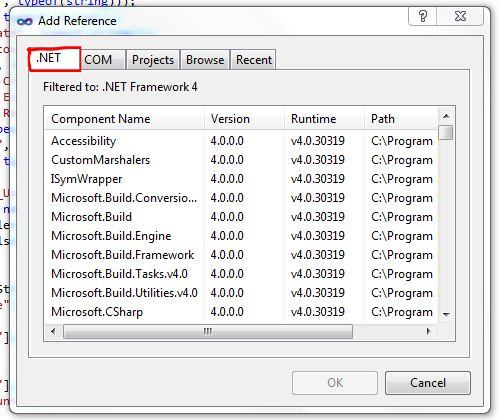Switch to the Projects tab
Image resolution: width=500 pixels, height=420 pixels.
tap(153, 60)
